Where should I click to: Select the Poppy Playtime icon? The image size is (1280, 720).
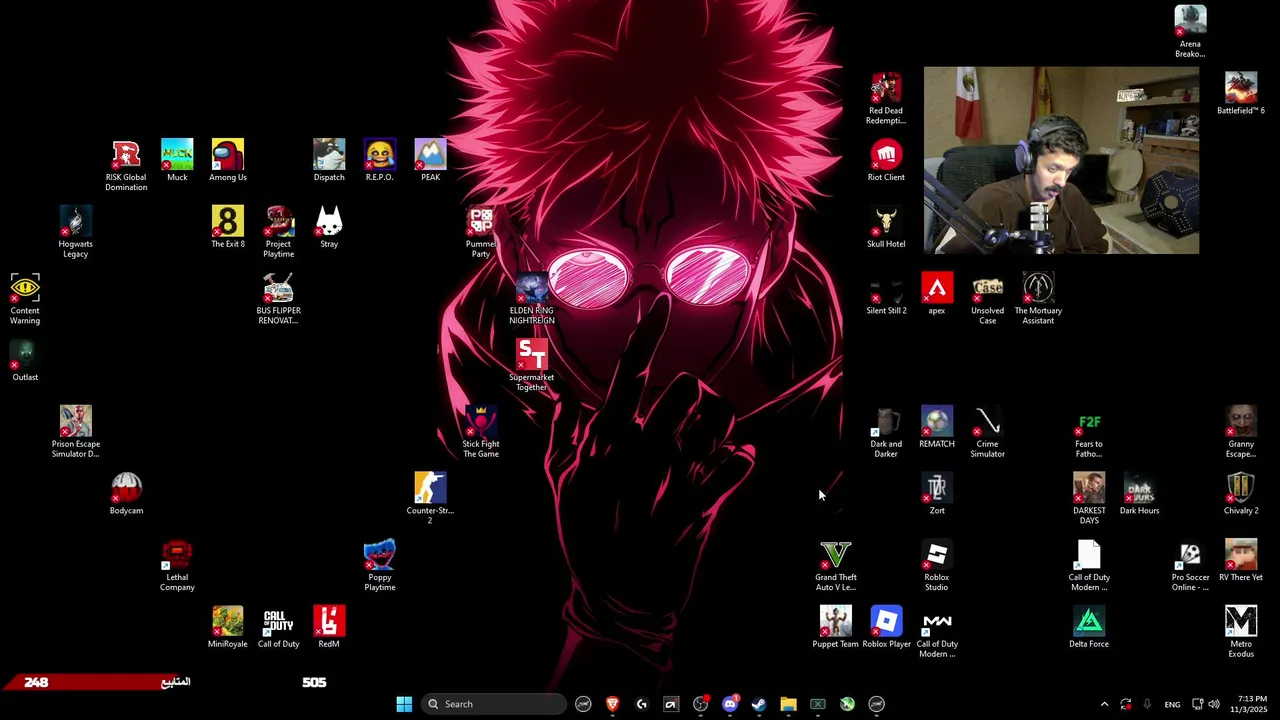click(x=379, y=566)
